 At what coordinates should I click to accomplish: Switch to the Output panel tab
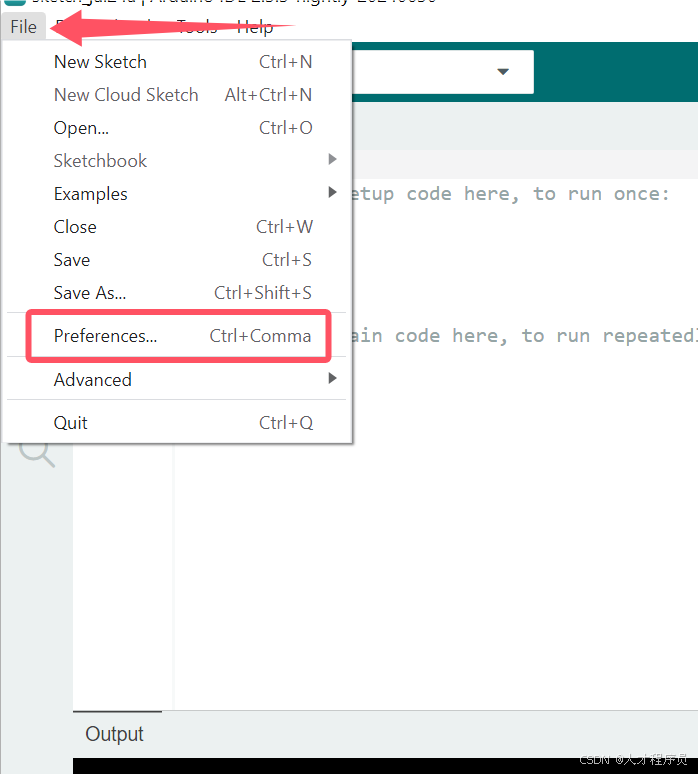115,734
